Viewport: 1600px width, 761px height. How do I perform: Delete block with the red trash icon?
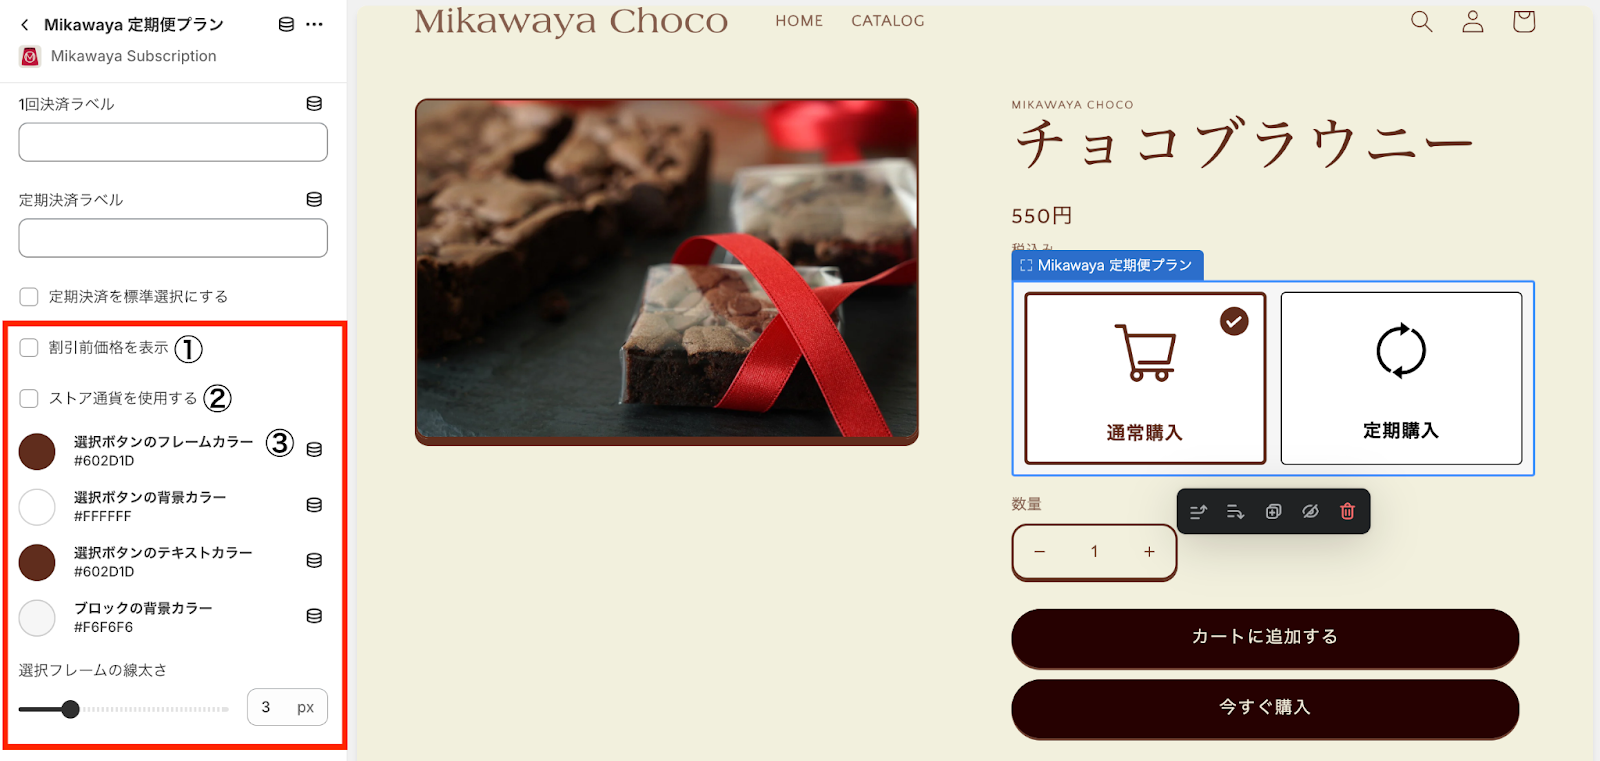coord(1347,511)
